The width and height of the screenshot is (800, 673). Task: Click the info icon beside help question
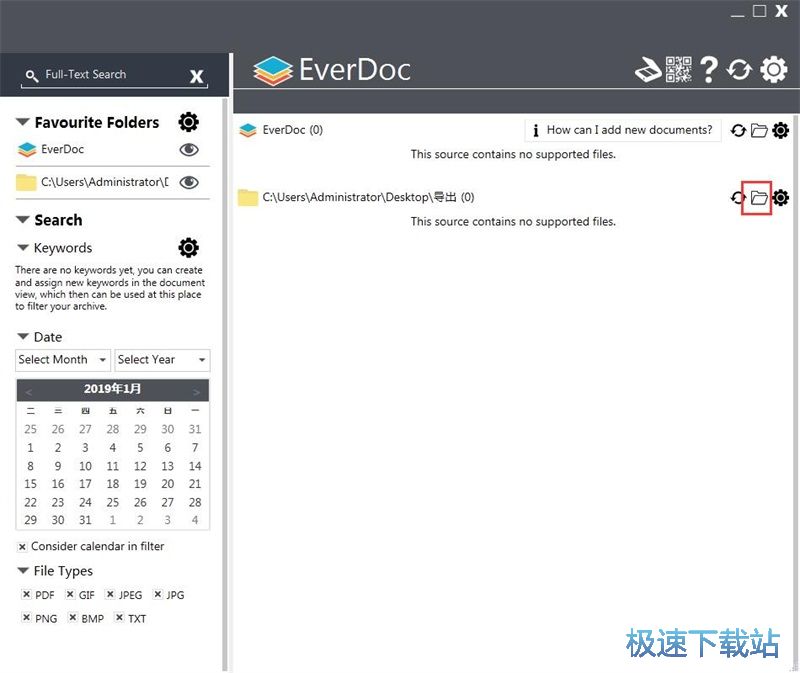[x=535, y=131]
